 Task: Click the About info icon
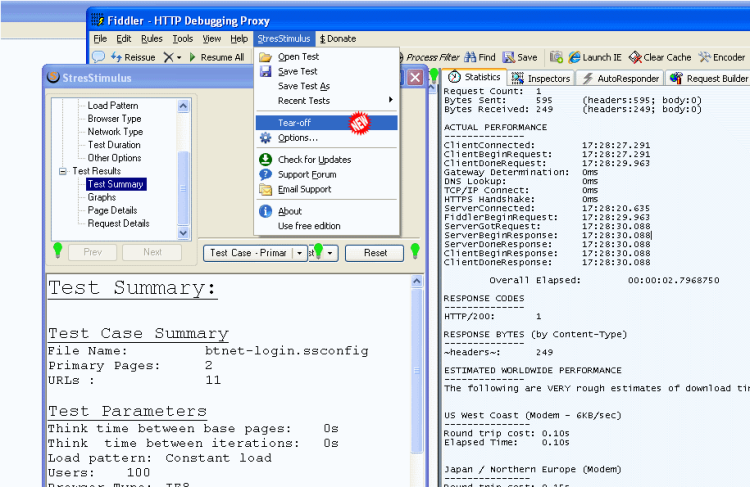pos(265,211)
